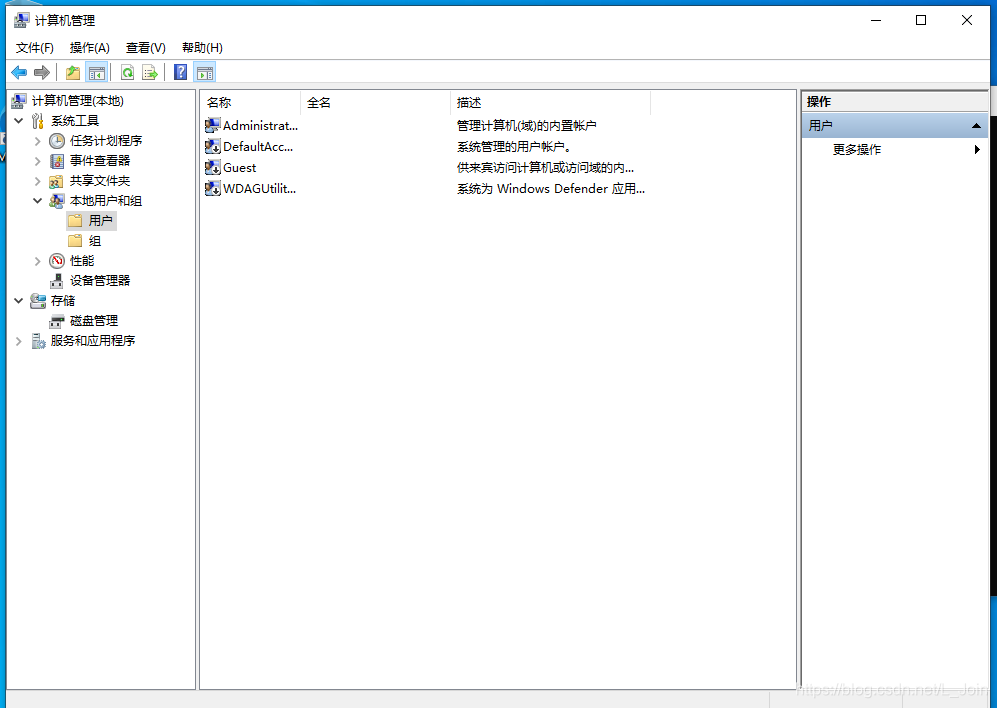Sort by the 描述 column header
997x708 pixels.
pyautogui.click(x=551, y=102)
